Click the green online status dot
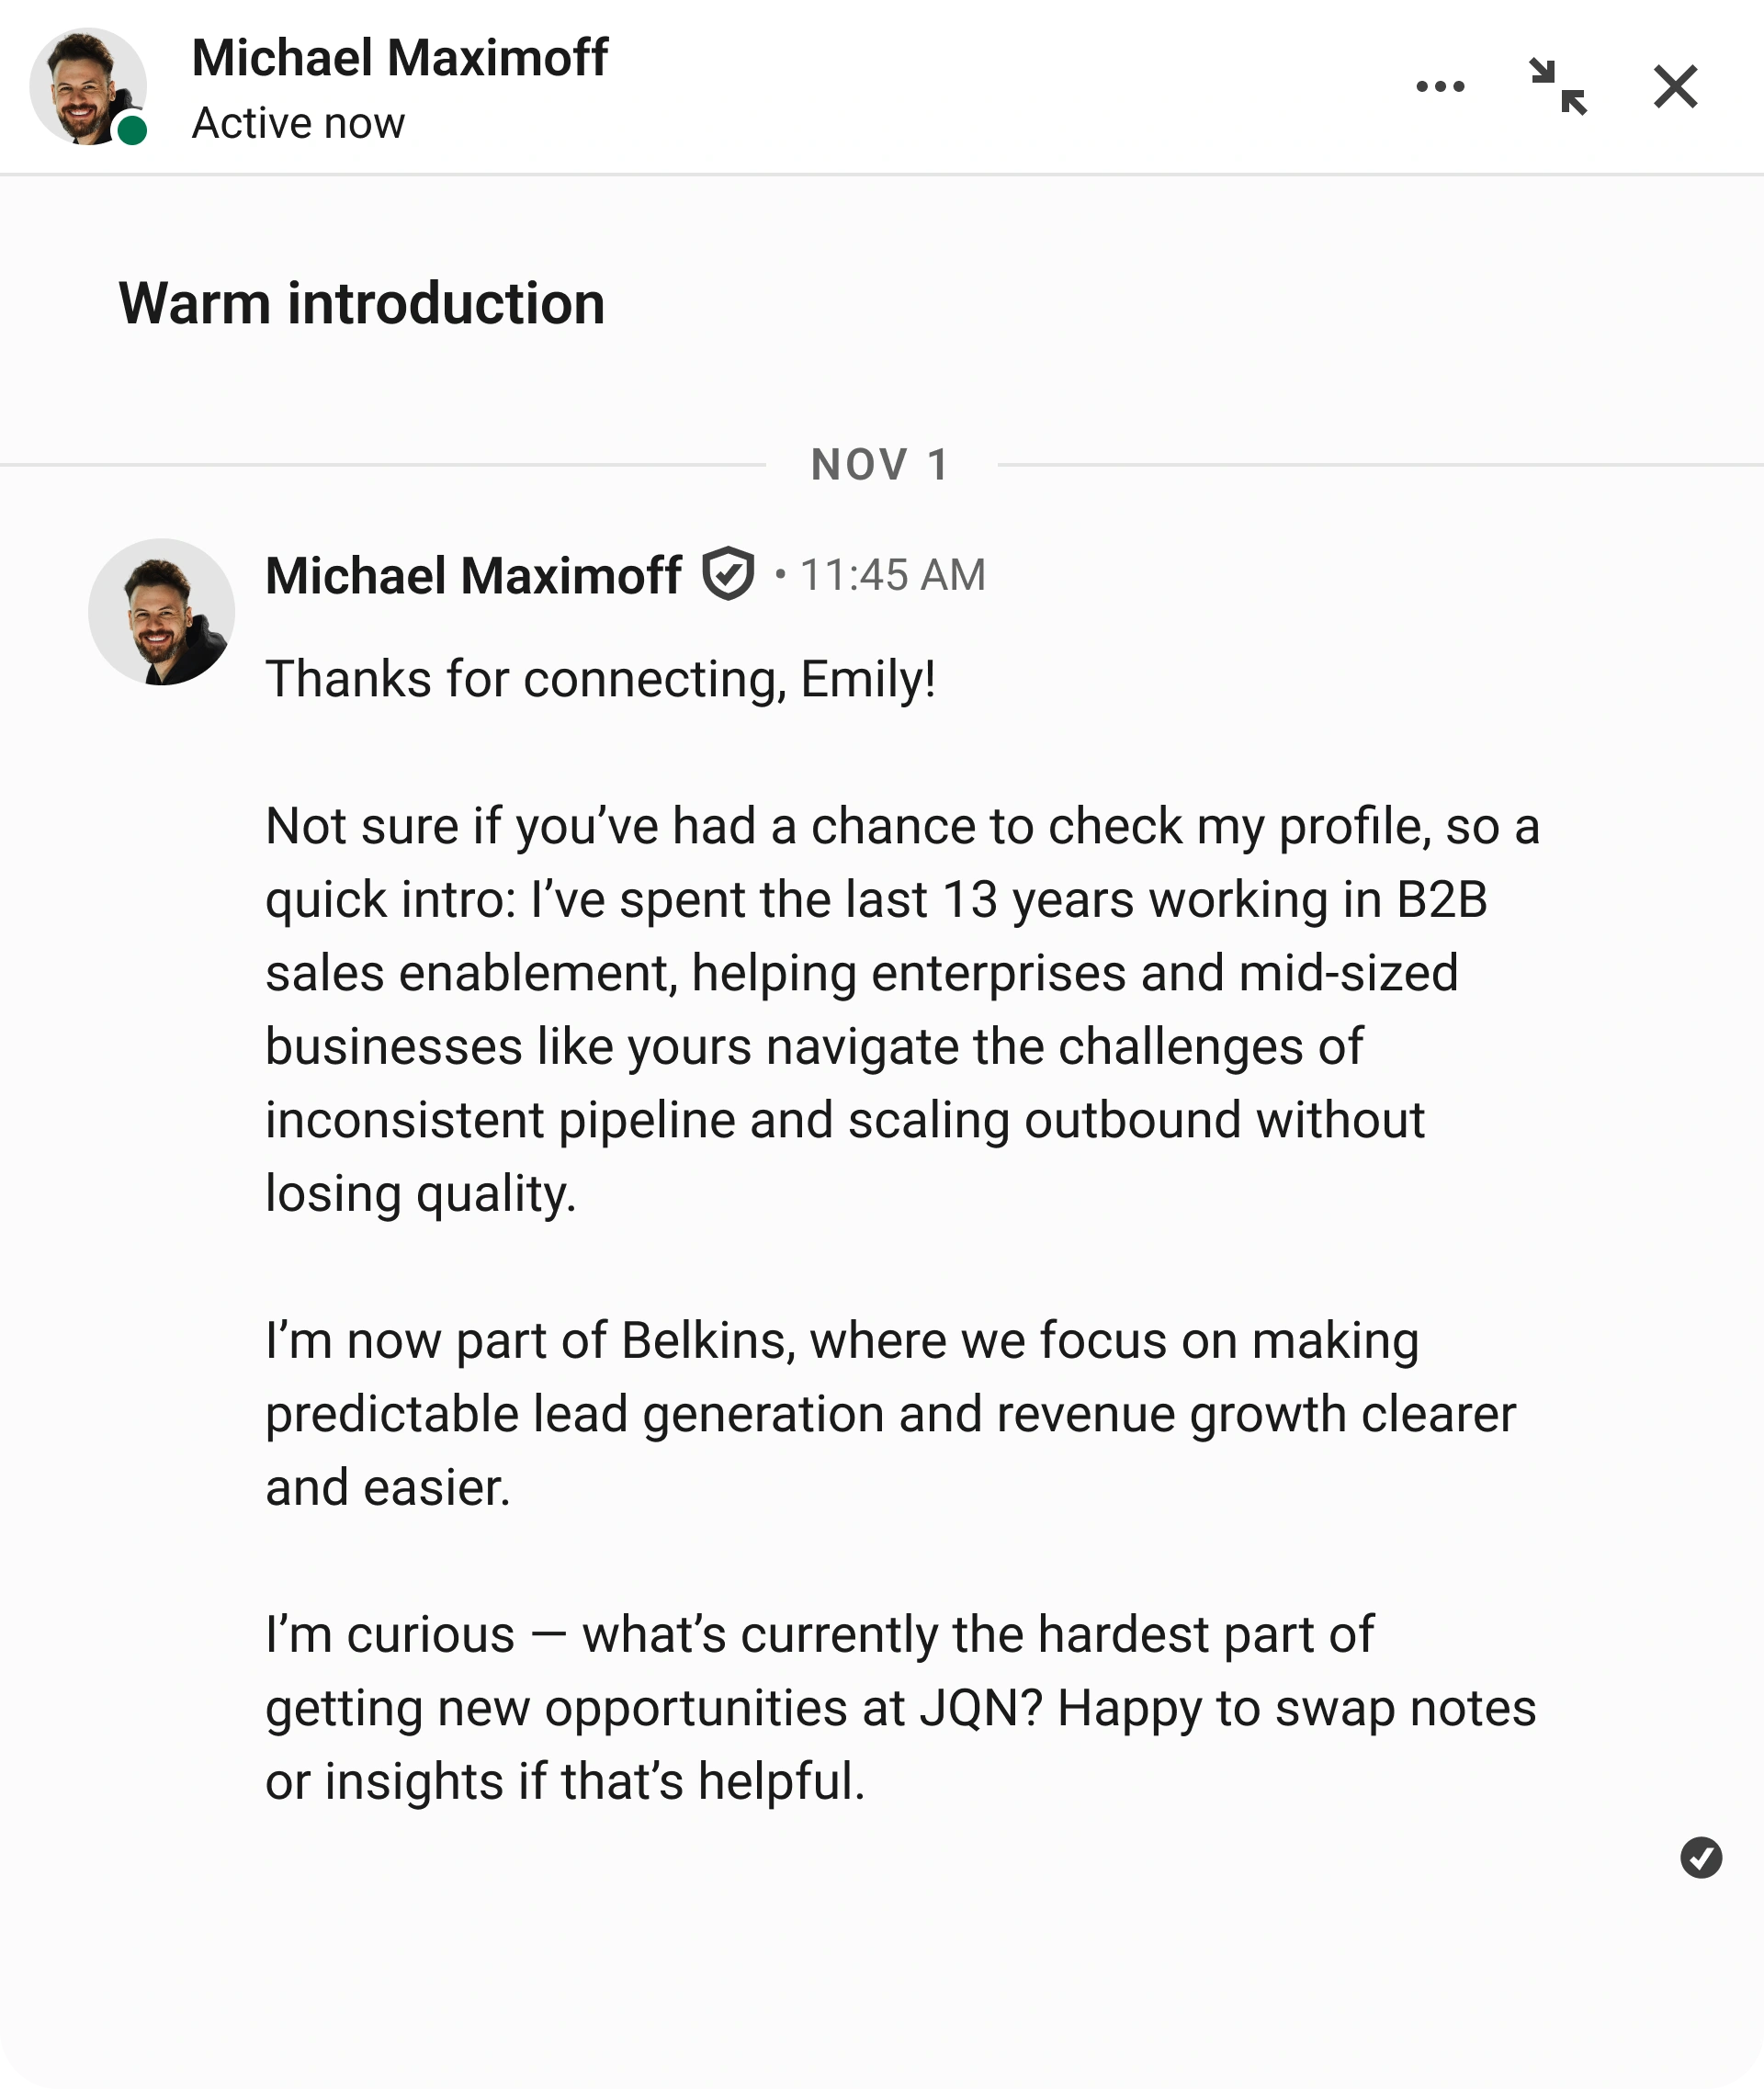This screenshot has width=1764, height=2090. click(132, 130)
